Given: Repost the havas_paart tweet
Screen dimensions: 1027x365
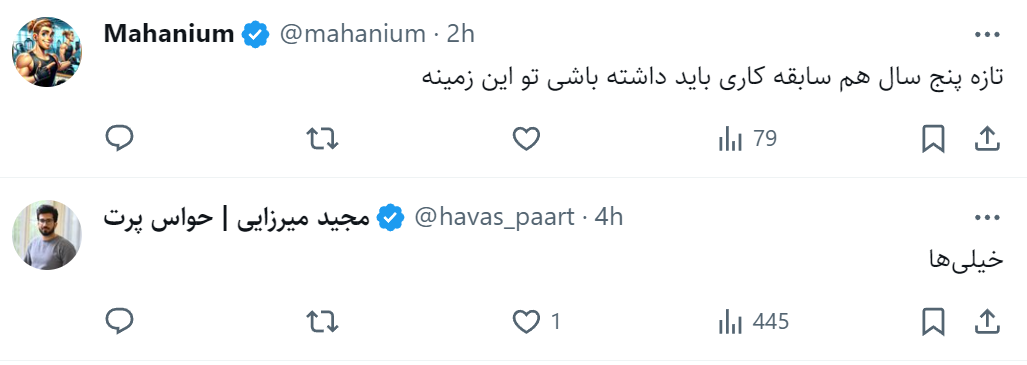Looking at the screenshot, I should 322,322.
